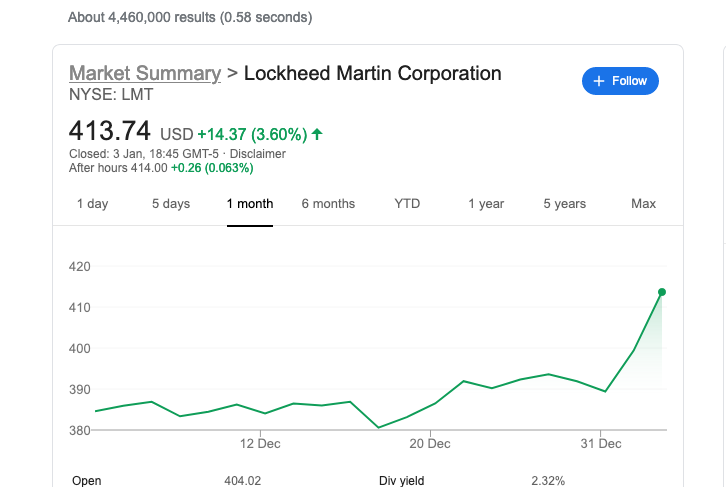Screen dimensions: 726x487
Task: Click the 20 Dec axis label
Action: tap(430, 443)
